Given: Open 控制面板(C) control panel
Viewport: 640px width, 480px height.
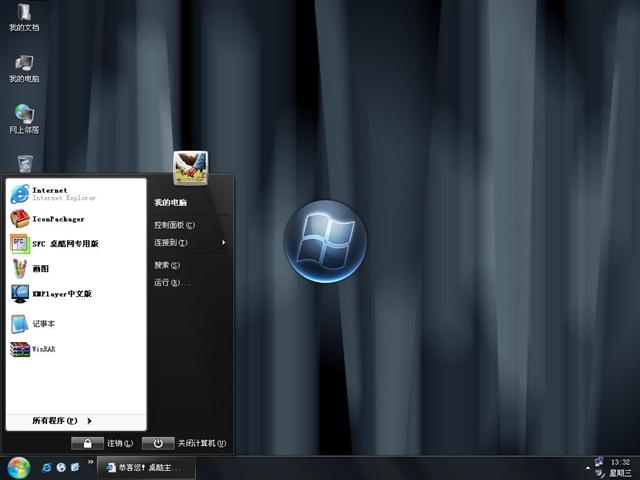Looking at the screenshot, I should coord(174,225).
